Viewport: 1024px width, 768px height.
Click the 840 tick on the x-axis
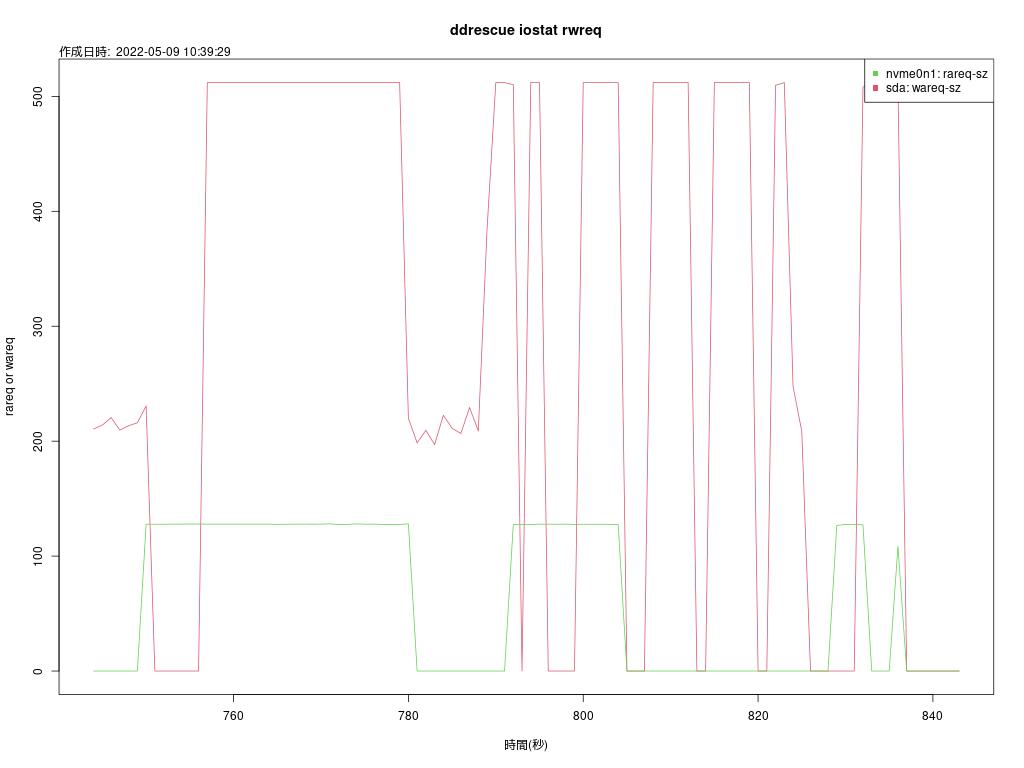pyautogui.click(x=933, y=715)
